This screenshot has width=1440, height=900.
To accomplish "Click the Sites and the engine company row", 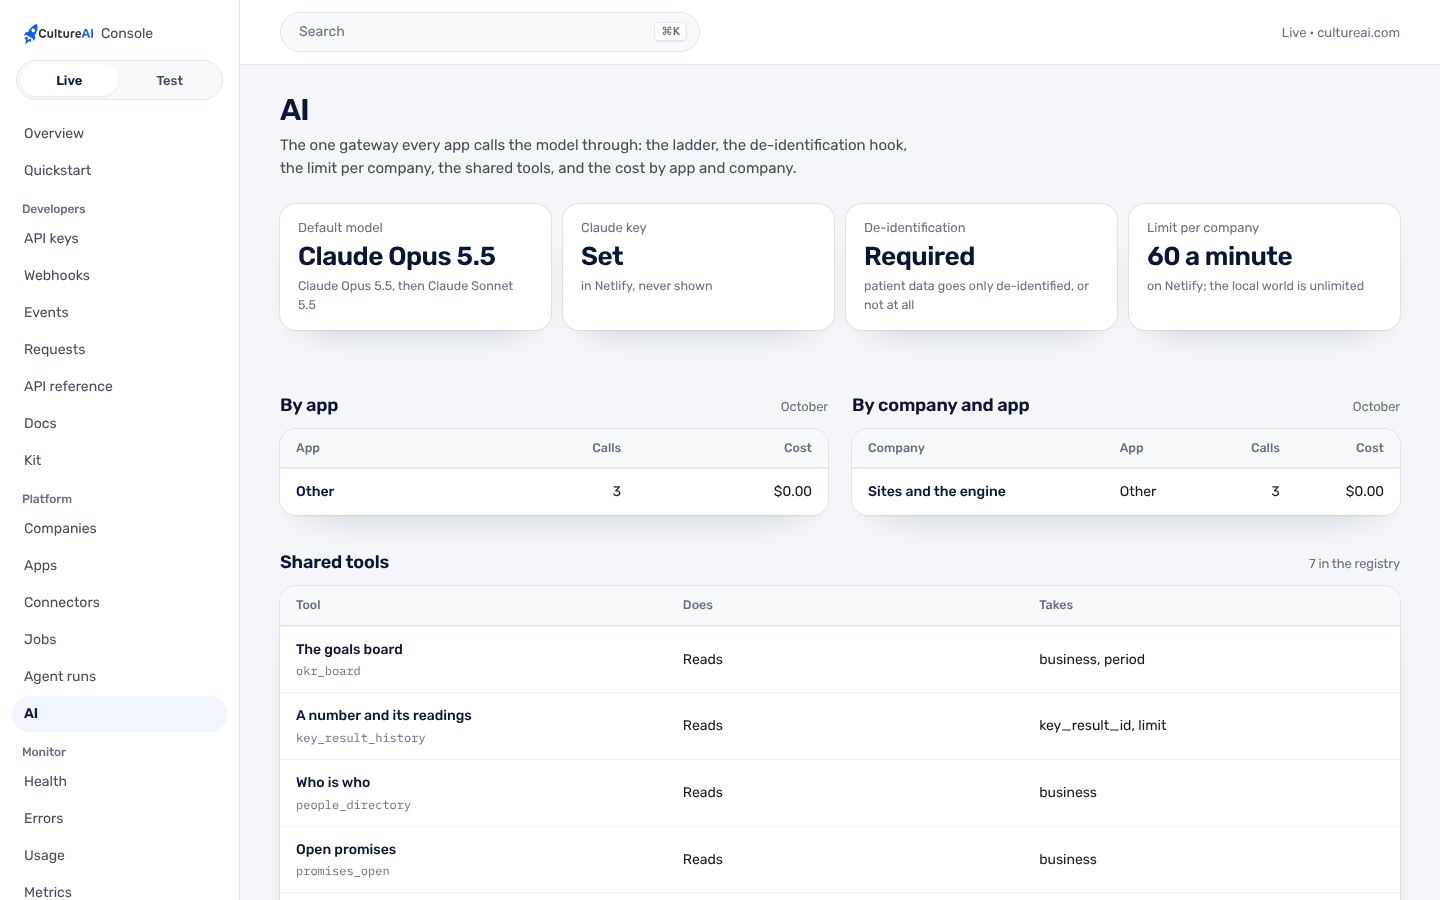I will [1126, 491].
